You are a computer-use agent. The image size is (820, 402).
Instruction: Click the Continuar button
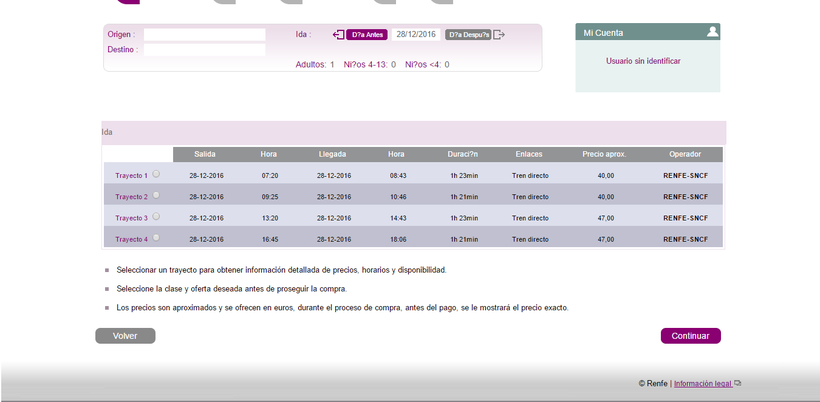click(x=690, y=336)
